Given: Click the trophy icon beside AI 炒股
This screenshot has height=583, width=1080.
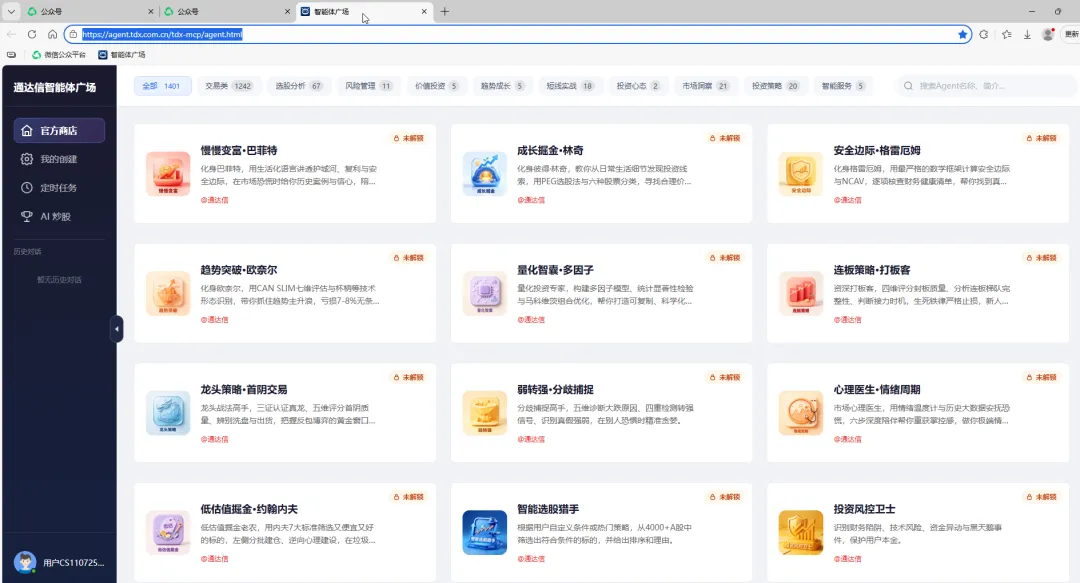Looking at the screenshot, I should pos(27,216).
